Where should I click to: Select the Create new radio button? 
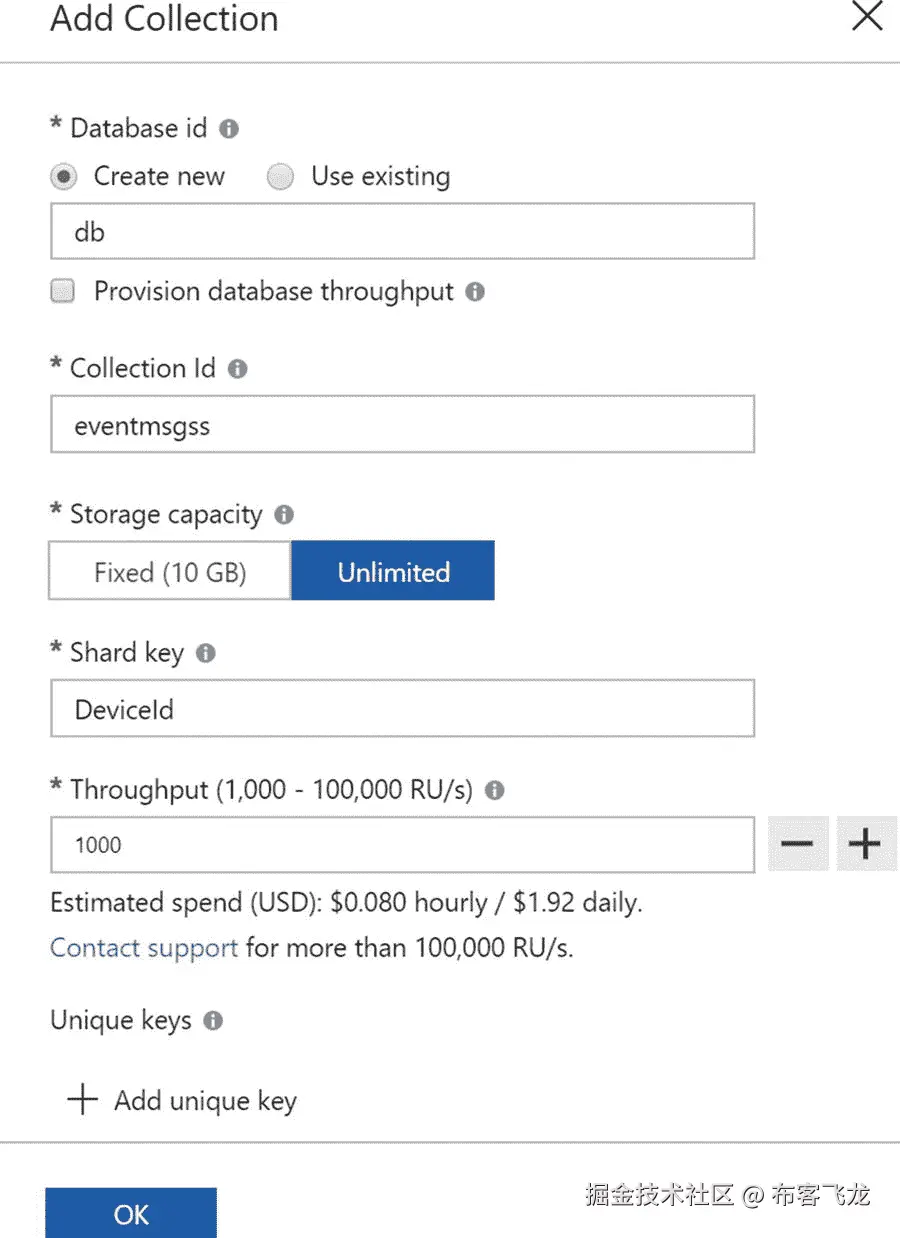tap(63, 177)
